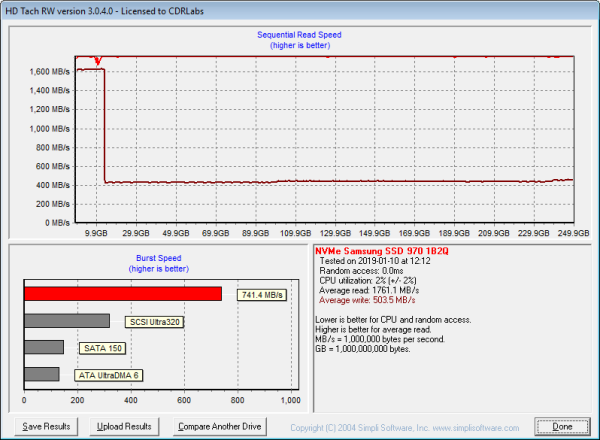This screenshot has height=440, width=600.
Task: Click the 400 MB/s axis label
Action: (53, 185)
